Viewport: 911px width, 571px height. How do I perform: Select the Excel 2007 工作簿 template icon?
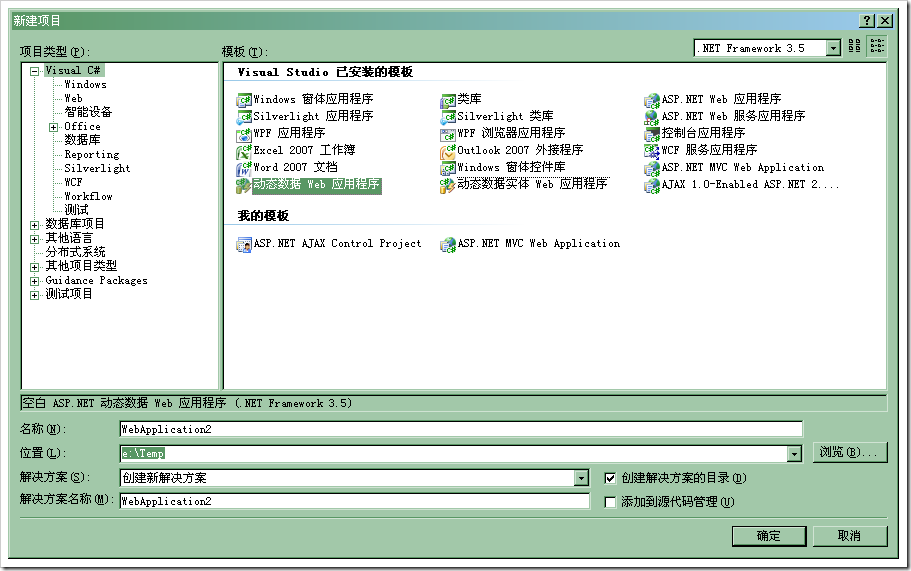(x=243, y=151)
